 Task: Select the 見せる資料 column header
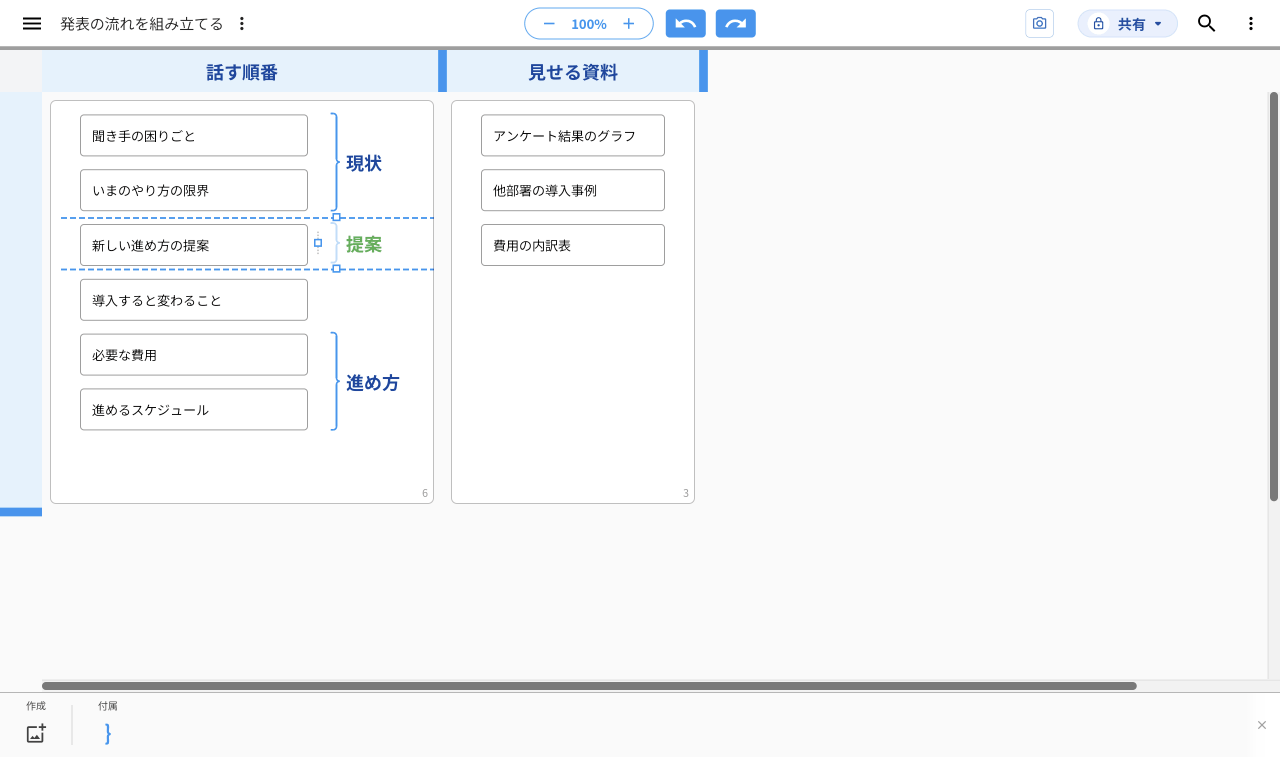[573, 72]
